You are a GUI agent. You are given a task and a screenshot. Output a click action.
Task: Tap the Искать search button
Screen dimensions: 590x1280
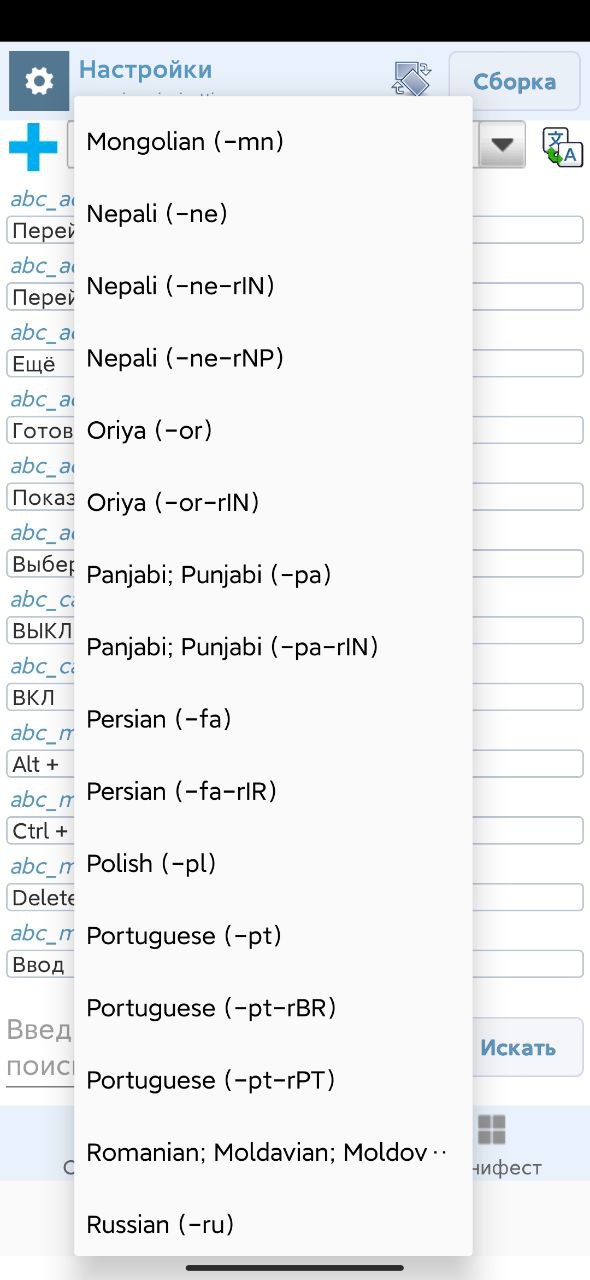pos(518,1047)
